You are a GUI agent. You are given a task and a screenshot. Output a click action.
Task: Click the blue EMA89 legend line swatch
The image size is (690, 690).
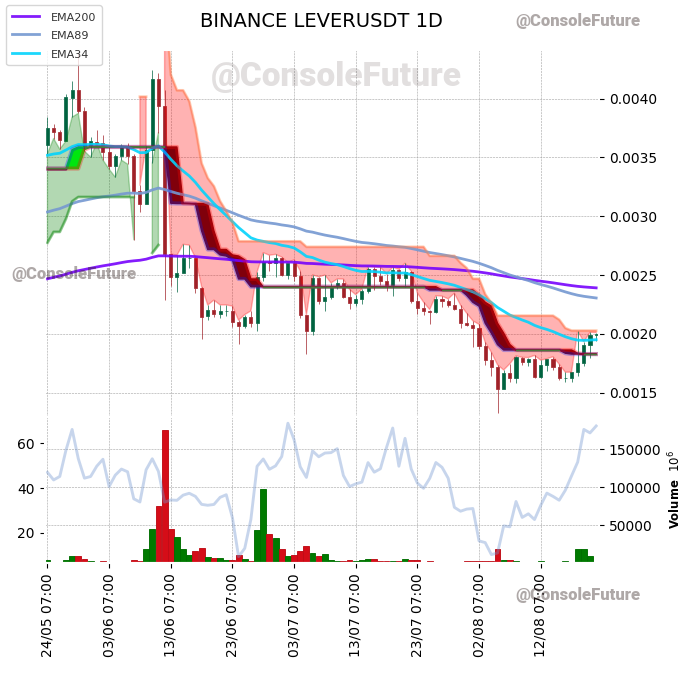26,35
